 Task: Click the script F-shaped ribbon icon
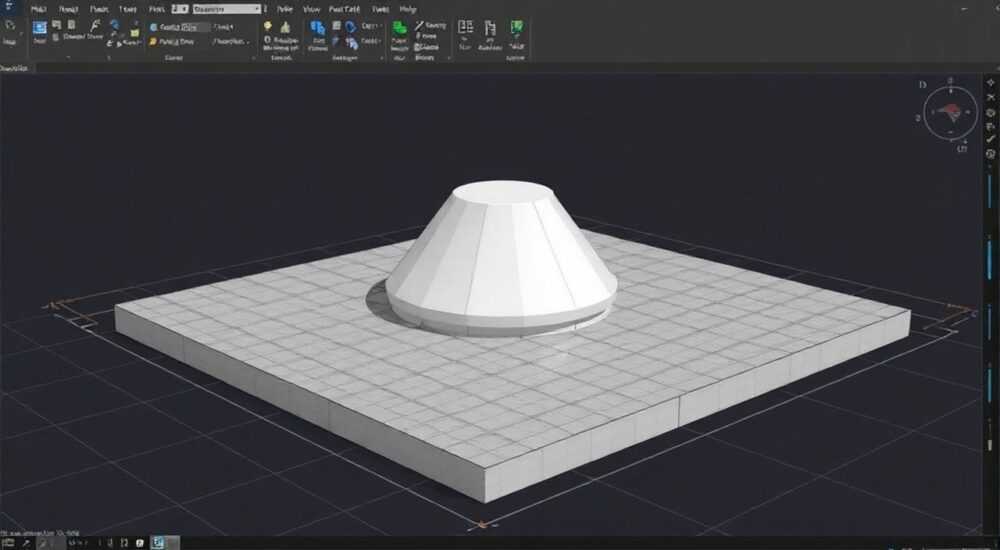click(x=95, y=26)
